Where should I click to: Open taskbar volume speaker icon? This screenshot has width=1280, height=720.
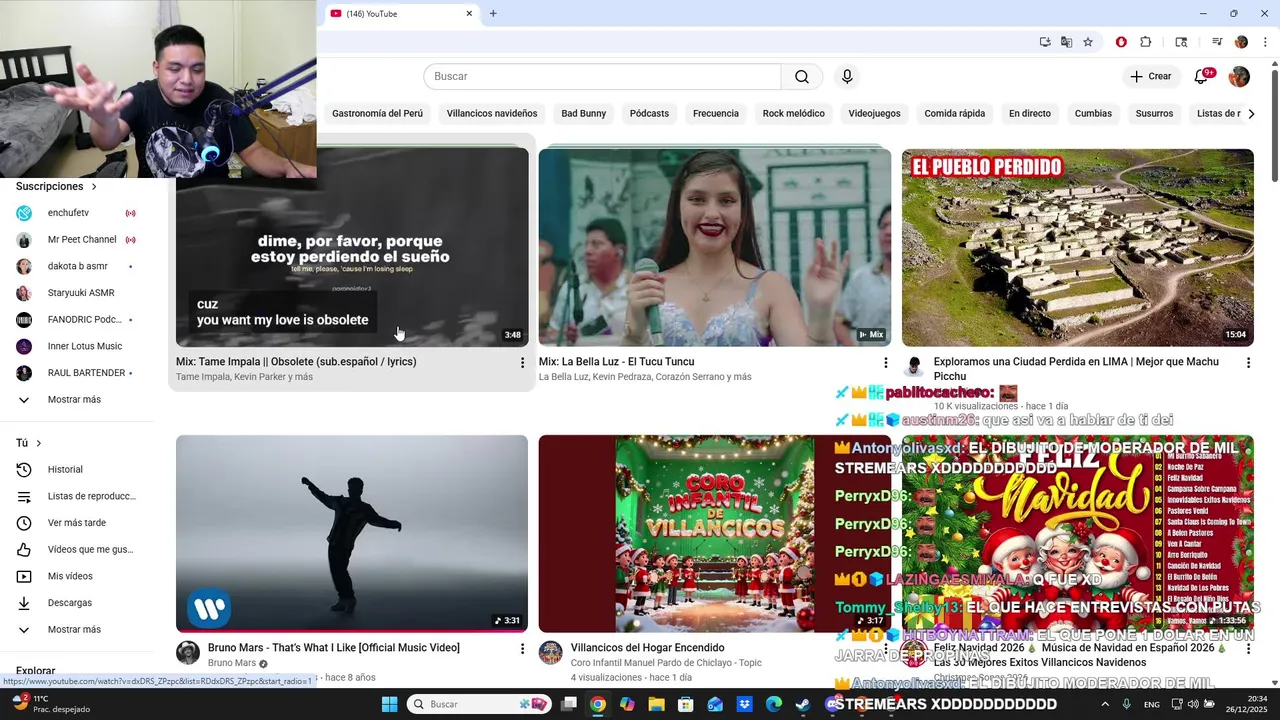tap(1192, 704)
